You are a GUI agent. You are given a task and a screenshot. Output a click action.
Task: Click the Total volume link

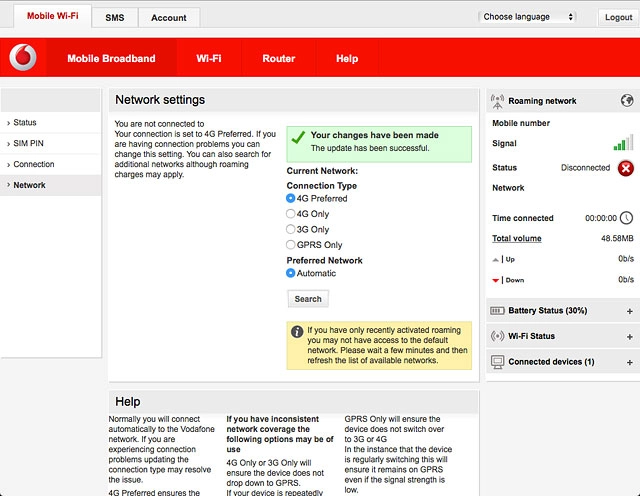(x=517, y=239)
